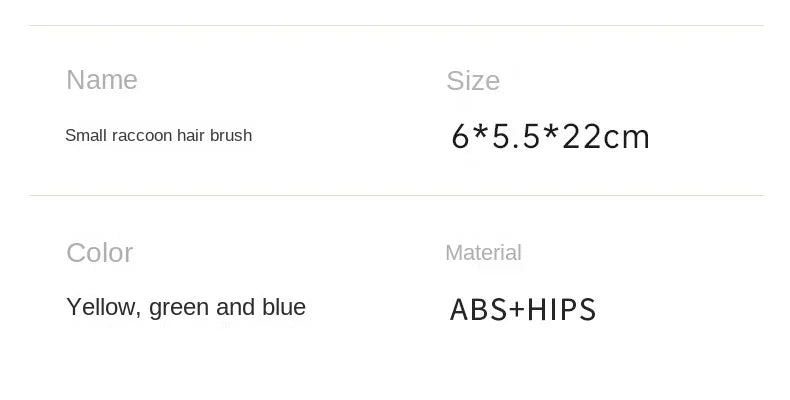This screenshot has height=400, width=790.
Task: Click the word brush in product name
Action: tap(231, 135)
